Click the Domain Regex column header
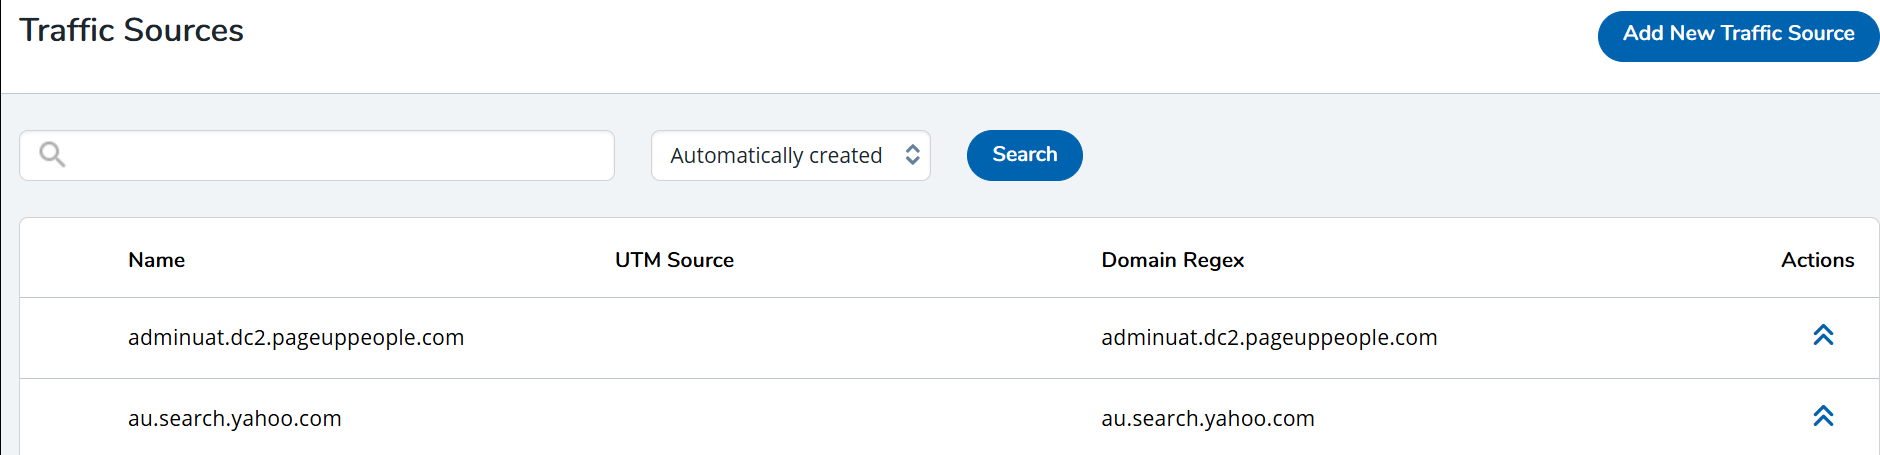The image size is (1880, 455). coord(1172,260)
